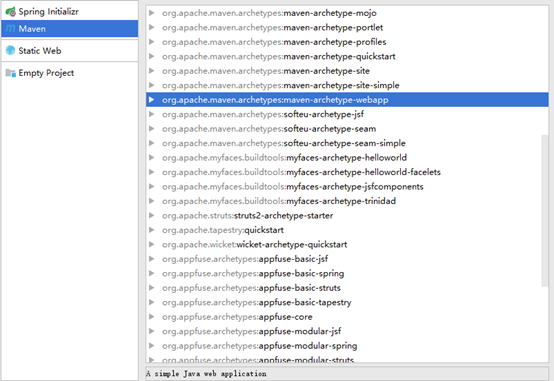554x381 pixels.
Task: Expand appfuse-core arrow
Action: coord(152,317)
